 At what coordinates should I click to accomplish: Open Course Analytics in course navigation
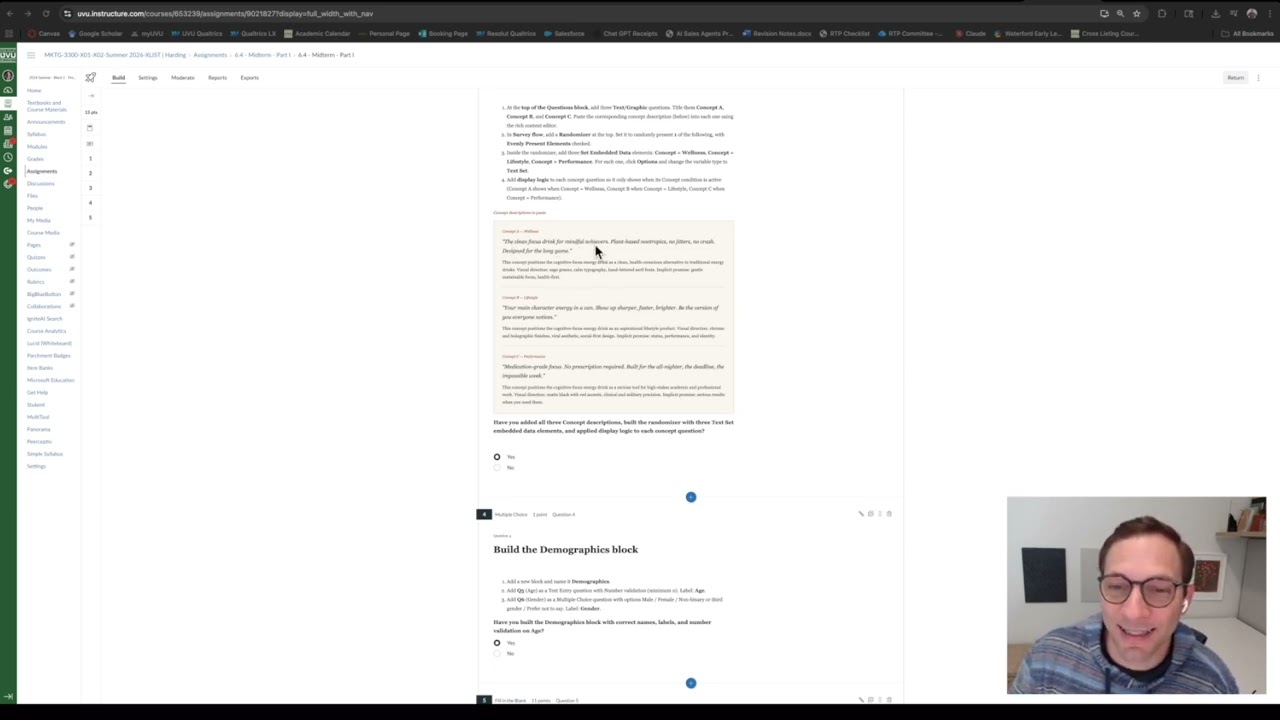pos(46,331)
